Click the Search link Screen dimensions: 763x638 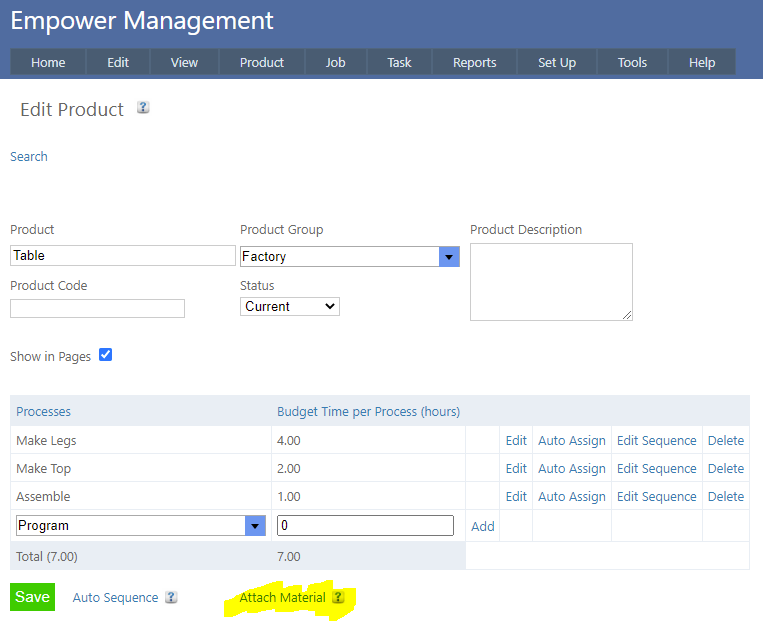pos(29,156)
